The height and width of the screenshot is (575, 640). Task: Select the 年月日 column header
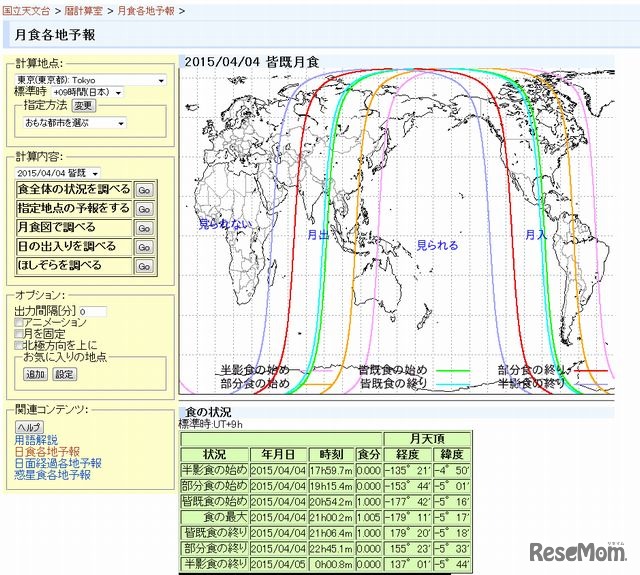point(278,455)
